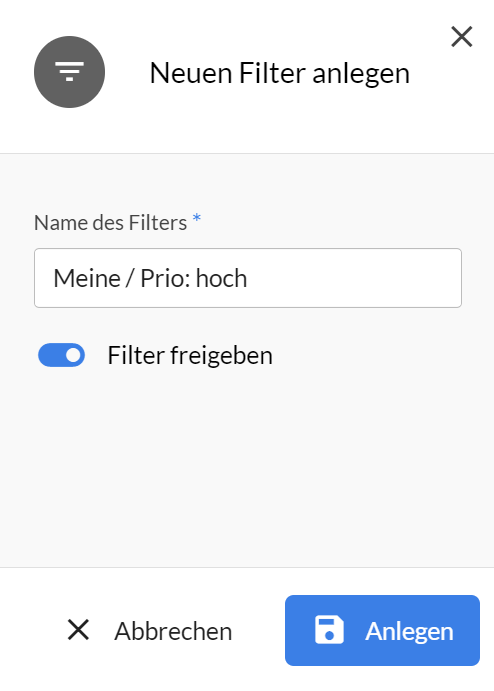
Task: Close the dialog with the top-right X
Action: [461, 36]
